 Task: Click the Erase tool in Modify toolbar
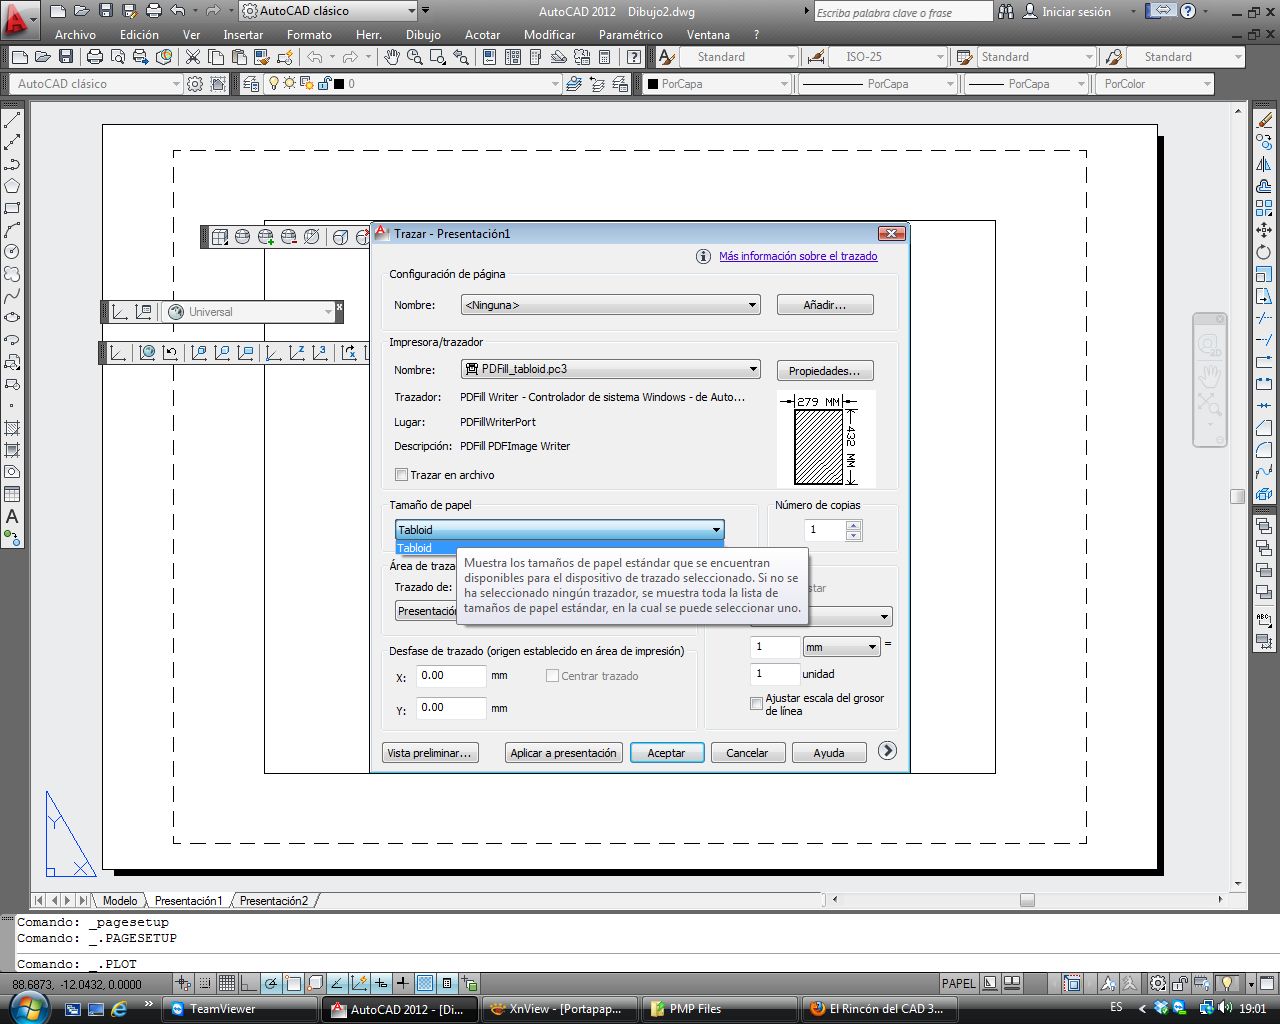click(1264, 120)
